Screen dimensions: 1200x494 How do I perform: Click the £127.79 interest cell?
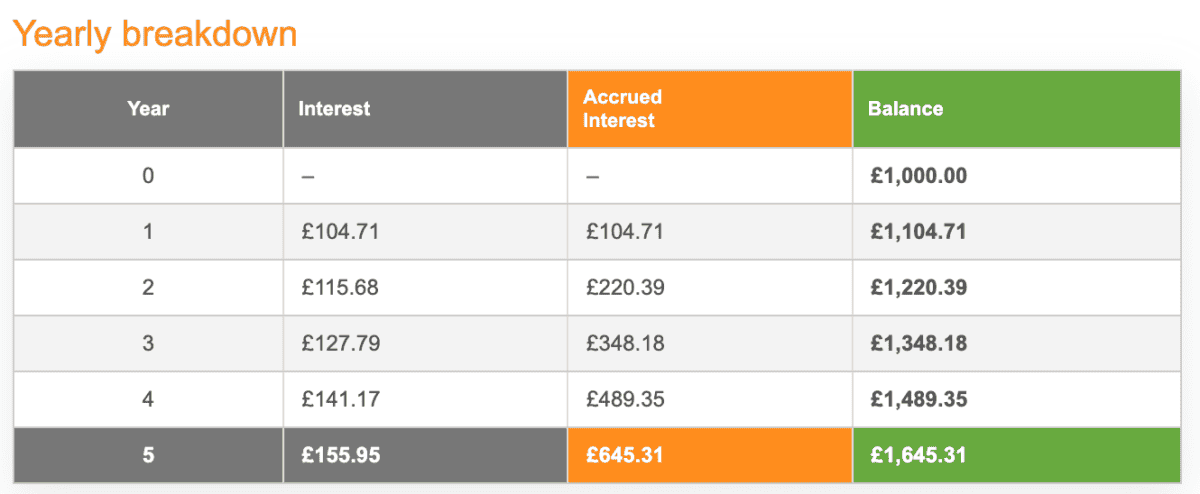tap(340, 344)
